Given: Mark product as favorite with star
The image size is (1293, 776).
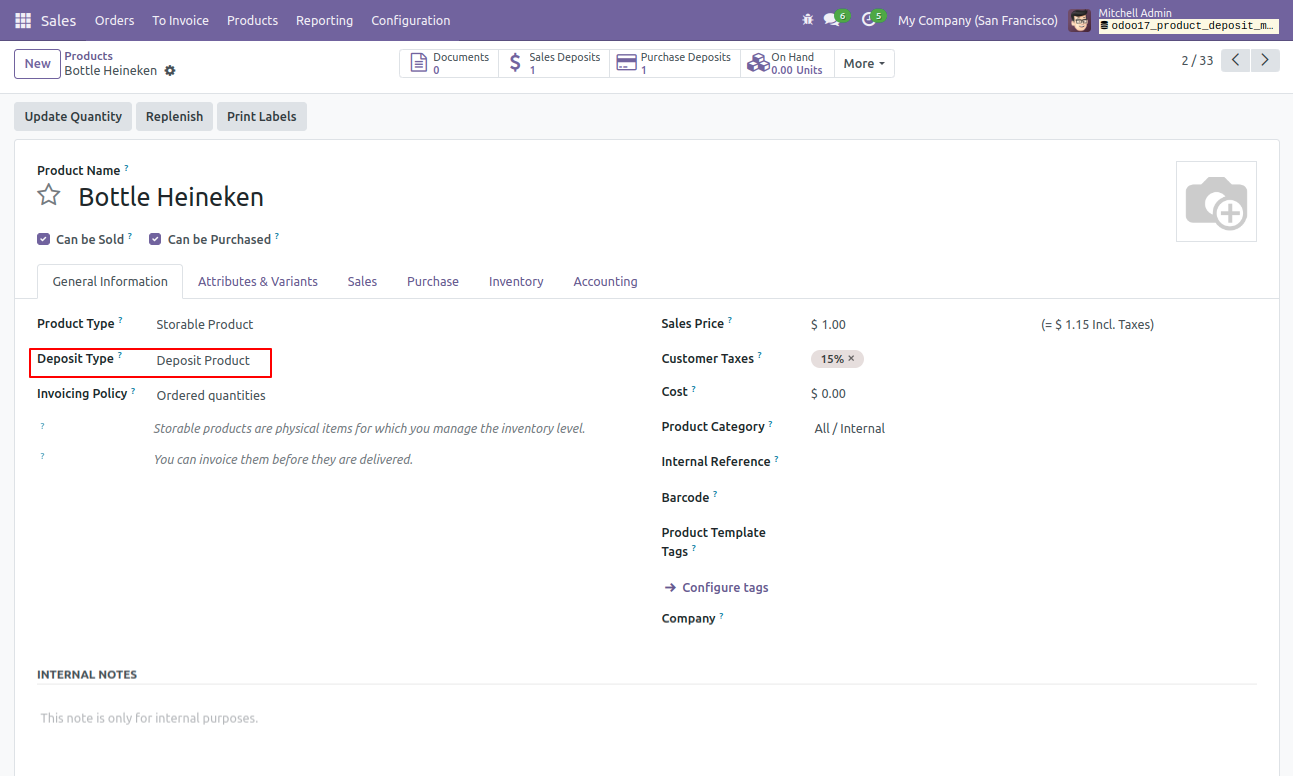Looking at the screenshot, I should click(49, 195).
